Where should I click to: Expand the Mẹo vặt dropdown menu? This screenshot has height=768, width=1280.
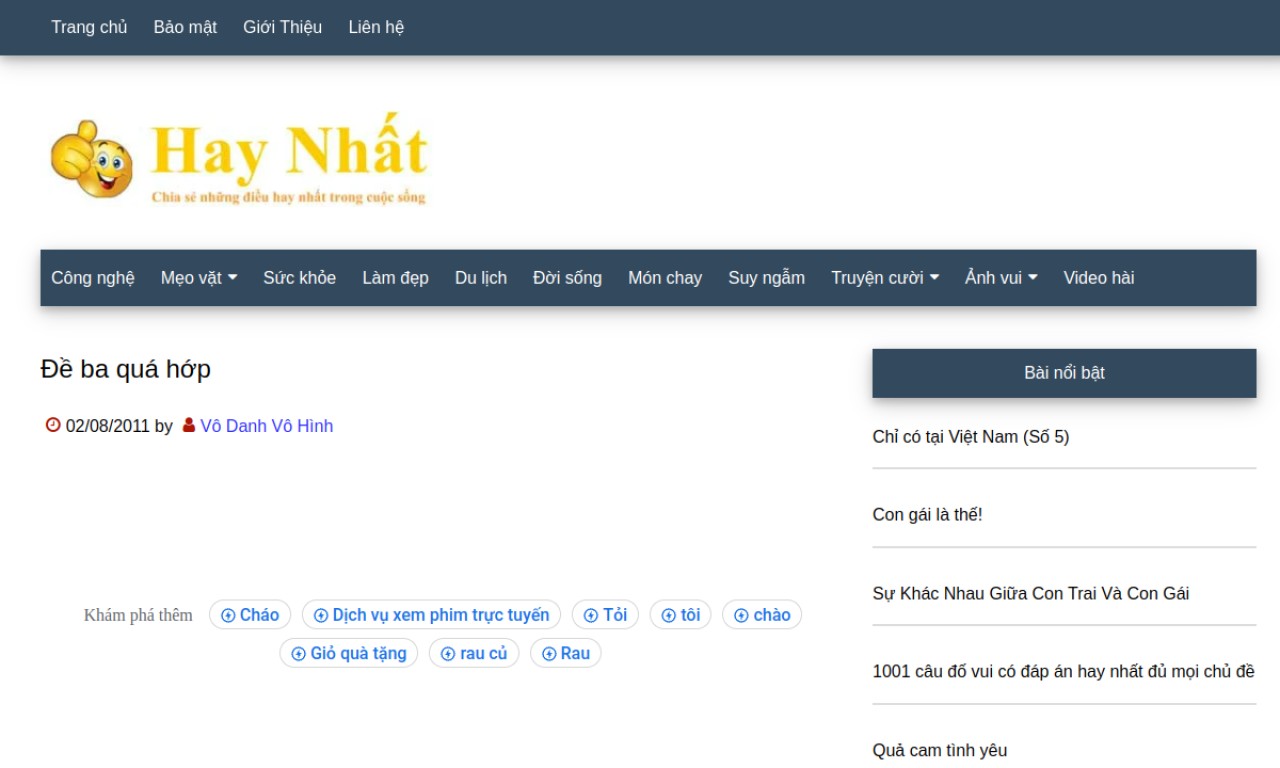[198, 278]
